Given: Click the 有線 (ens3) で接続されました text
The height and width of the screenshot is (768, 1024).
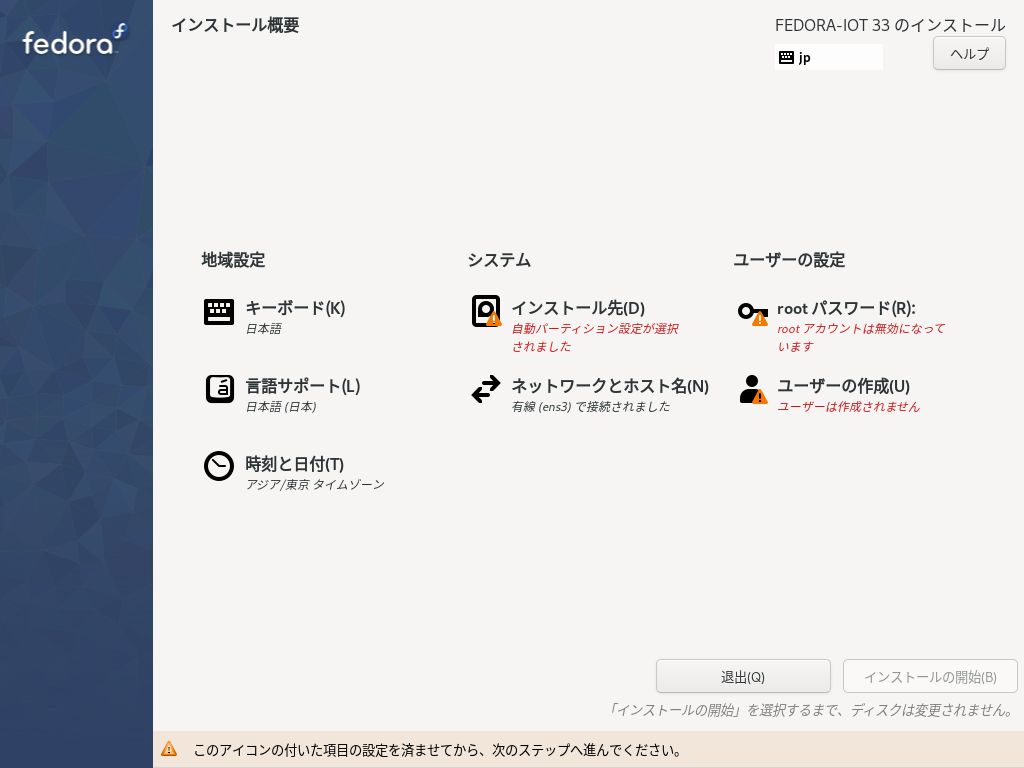Looking at the screenshot, I should 591,407.
